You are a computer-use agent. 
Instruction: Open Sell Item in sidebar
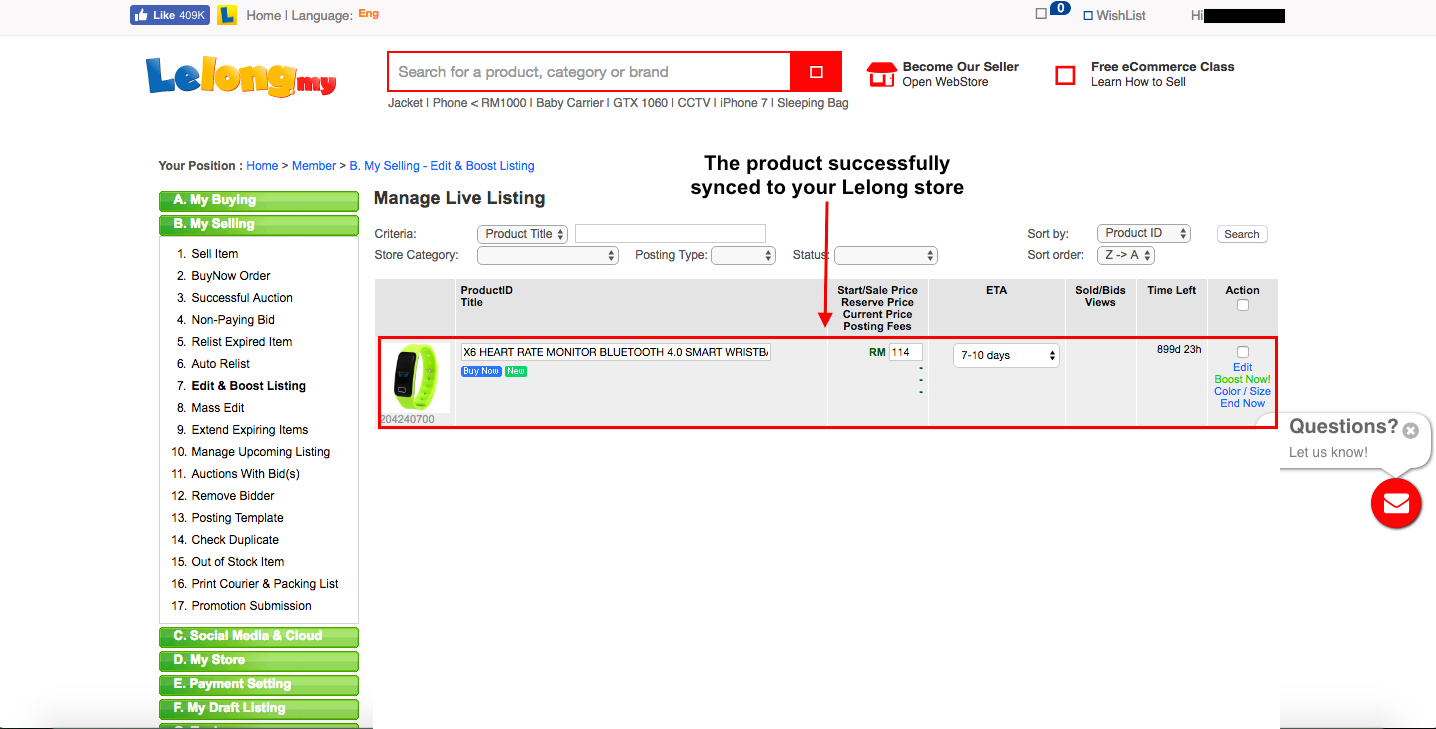(215, 254)
